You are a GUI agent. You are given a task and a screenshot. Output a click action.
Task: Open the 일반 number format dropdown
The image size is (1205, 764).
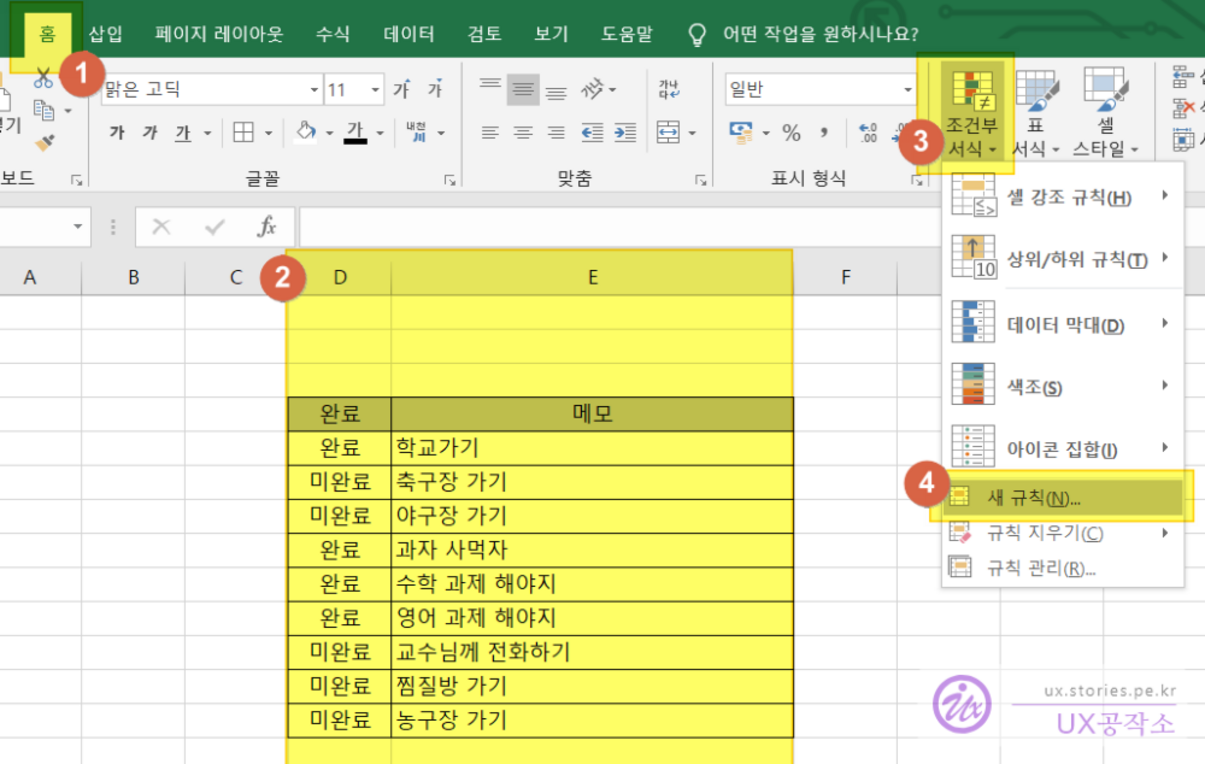pyautogui.click(x=908, y=90)
